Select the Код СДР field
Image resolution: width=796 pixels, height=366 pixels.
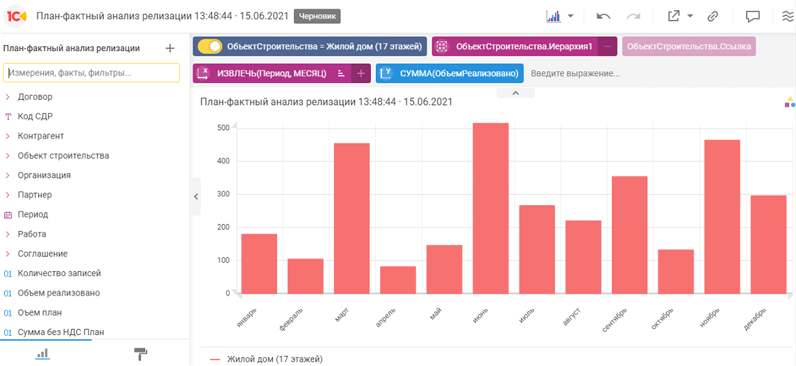tap(35, 116)
